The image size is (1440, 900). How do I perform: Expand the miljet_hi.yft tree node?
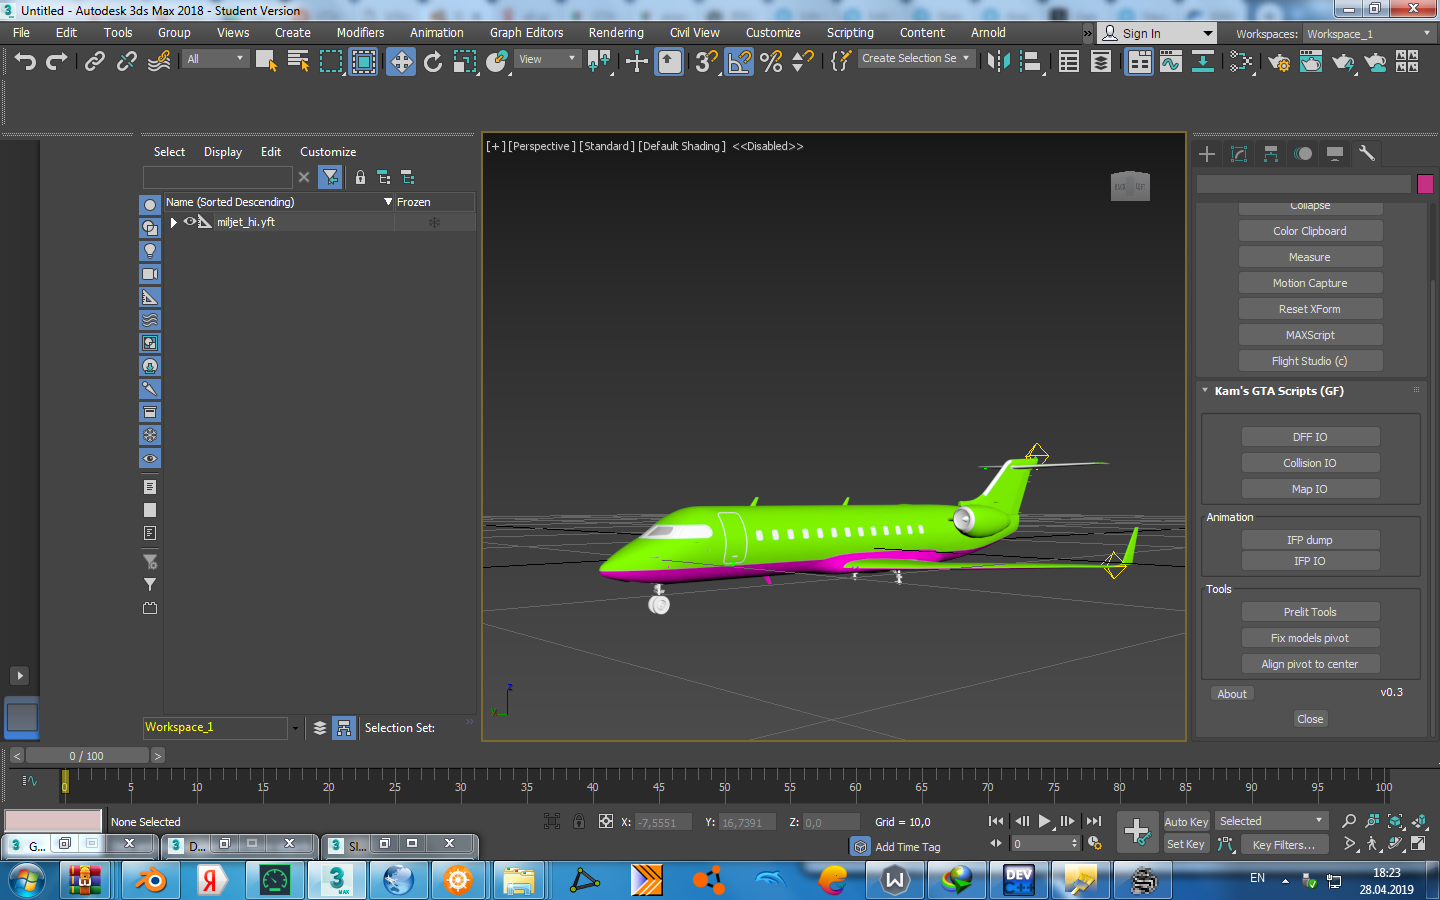[174, 222]
